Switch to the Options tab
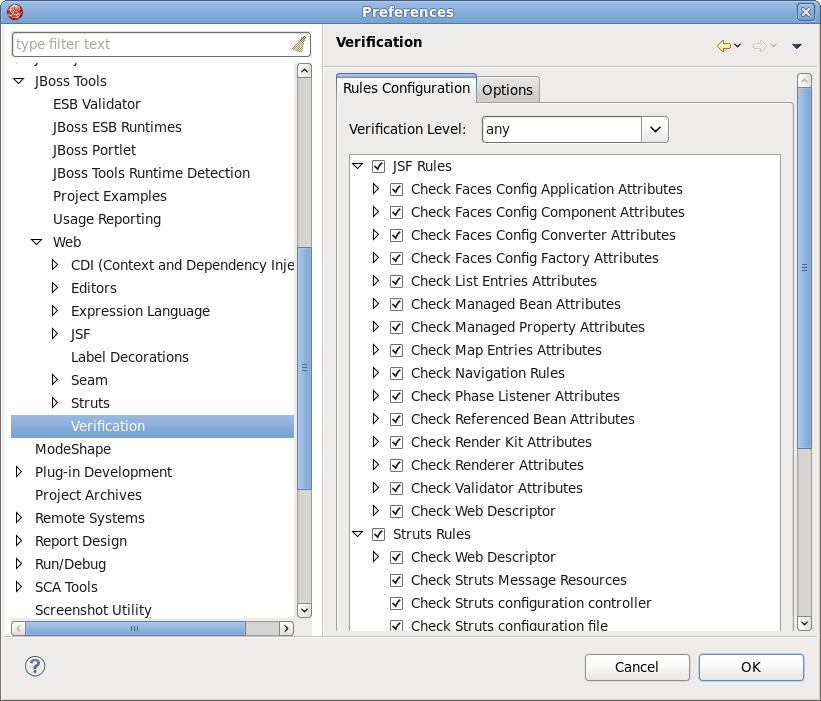Viewport: 821px width, 701px height. (x=507, y=90)
